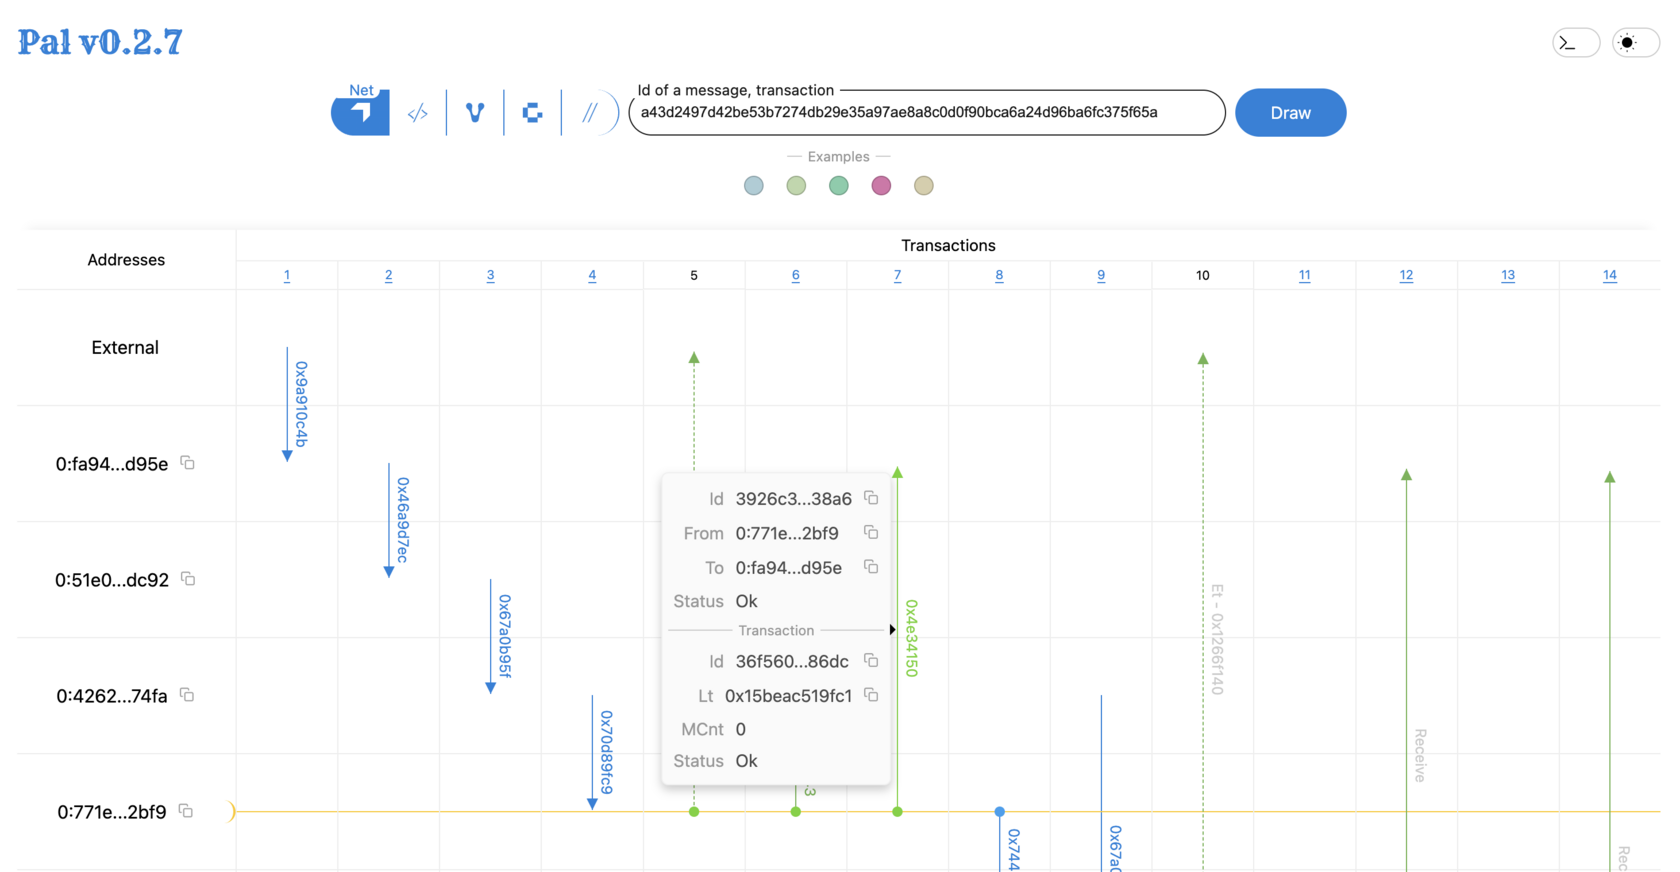Image resolution: width=1680 pixels, height=872 pixels.
Task: Open transaction 12 column link
Action: [x=1406, y=275]
